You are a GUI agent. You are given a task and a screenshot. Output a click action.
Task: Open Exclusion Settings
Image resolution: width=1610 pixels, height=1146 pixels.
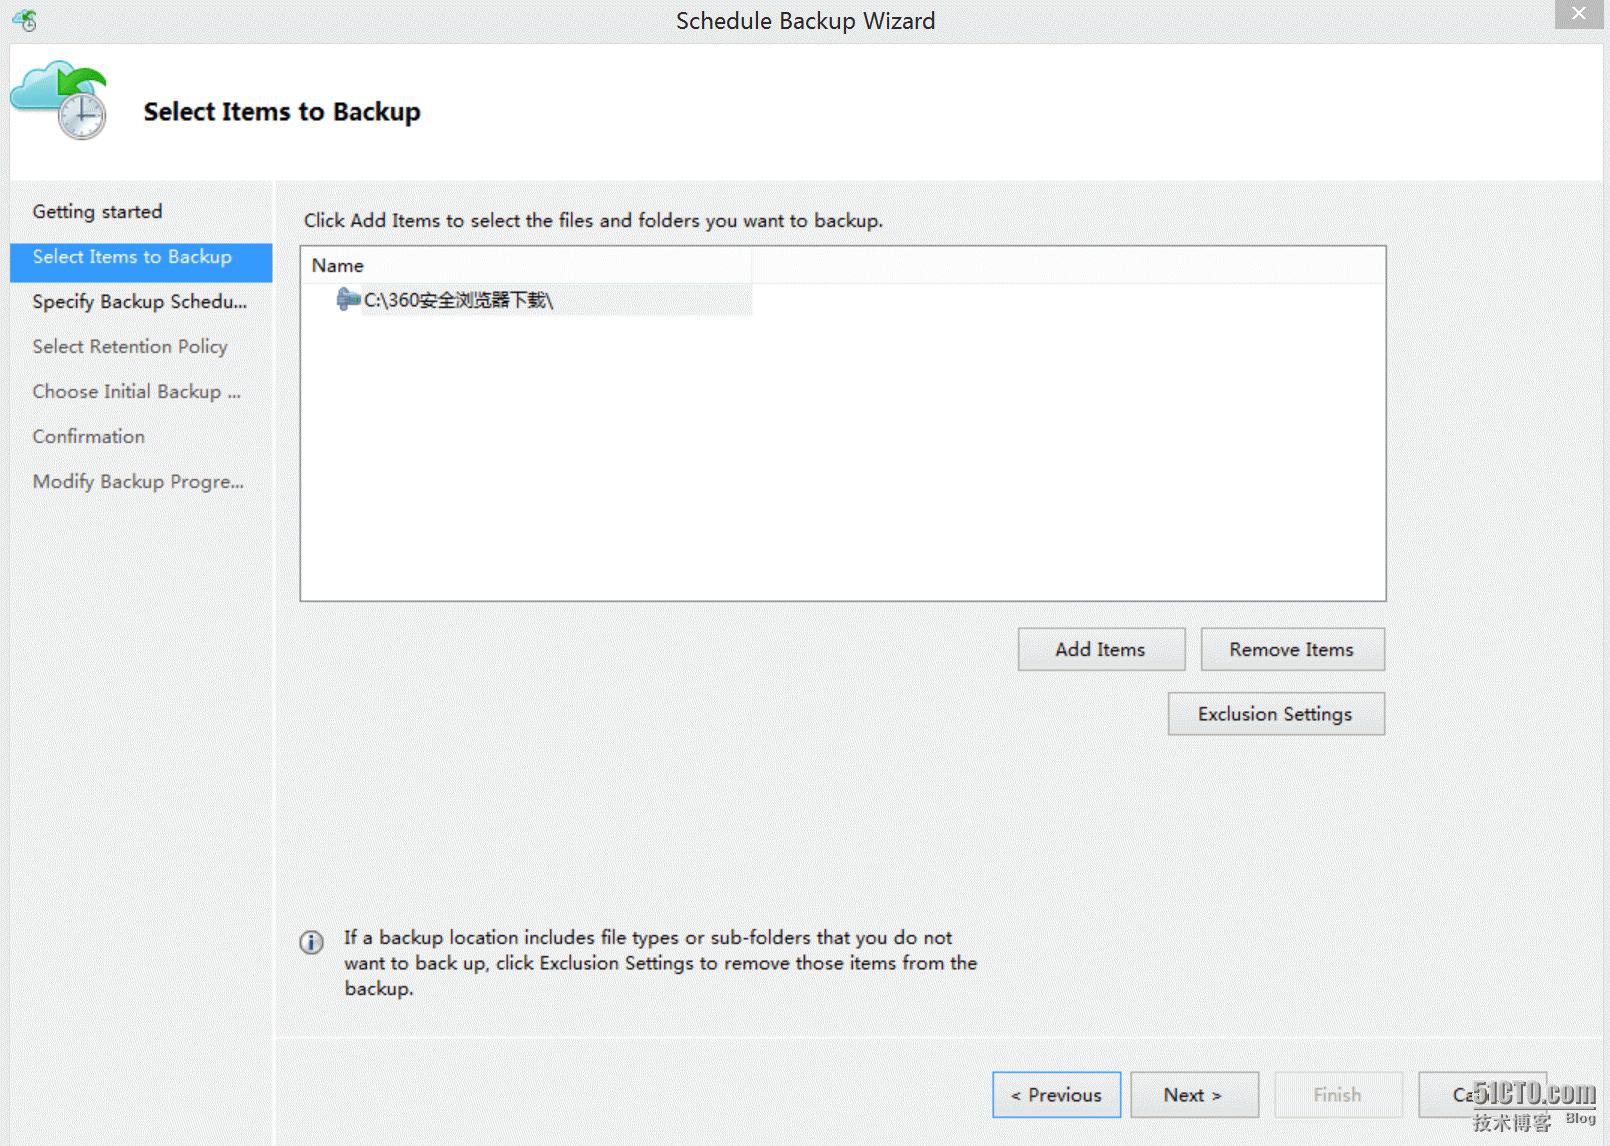(x=1275, y=714)
